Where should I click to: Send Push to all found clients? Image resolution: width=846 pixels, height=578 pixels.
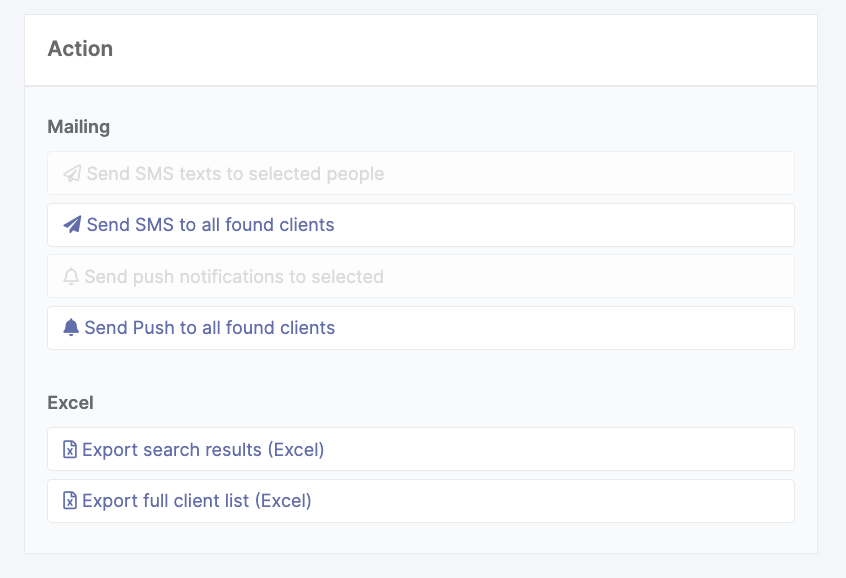(210, 328)
